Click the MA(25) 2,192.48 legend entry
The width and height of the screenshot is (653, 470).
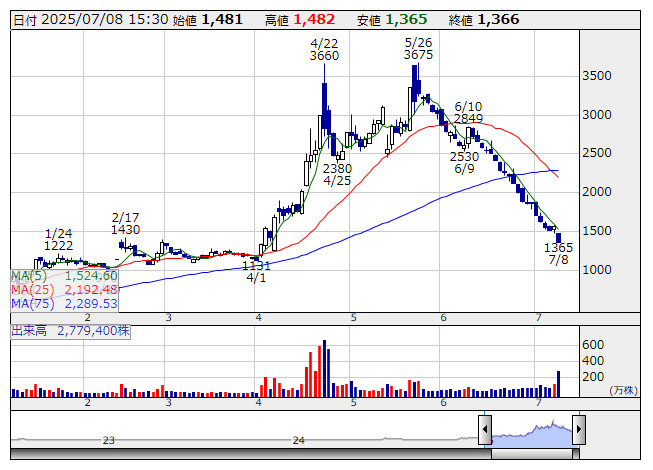64,289
